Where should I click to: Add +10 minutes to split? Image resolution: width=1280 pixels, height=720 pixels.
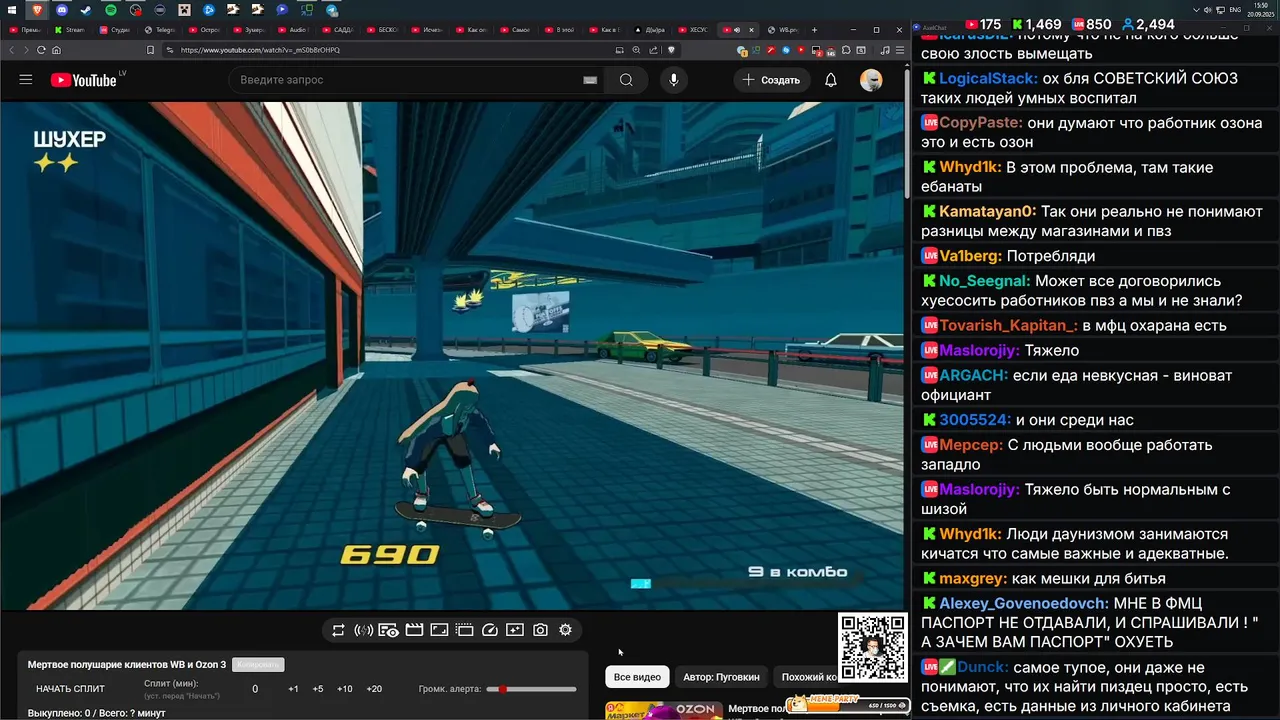point(344,689)
